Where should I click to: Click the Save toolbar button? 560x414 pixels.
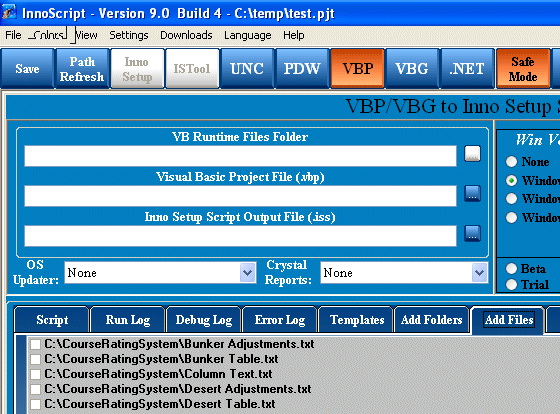tap(28, 69)
